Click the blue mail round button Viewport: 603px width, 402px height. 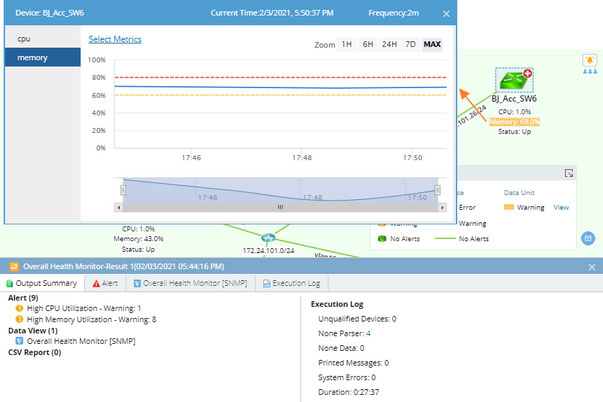click(588, 239)
